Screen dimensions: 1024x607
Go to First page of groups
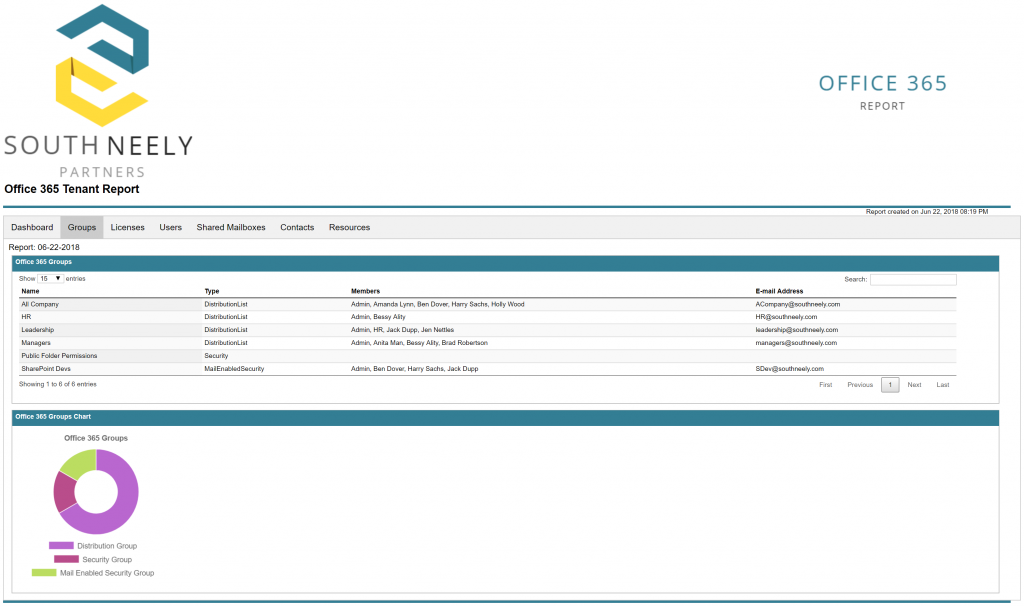click(x=825, y=385)
